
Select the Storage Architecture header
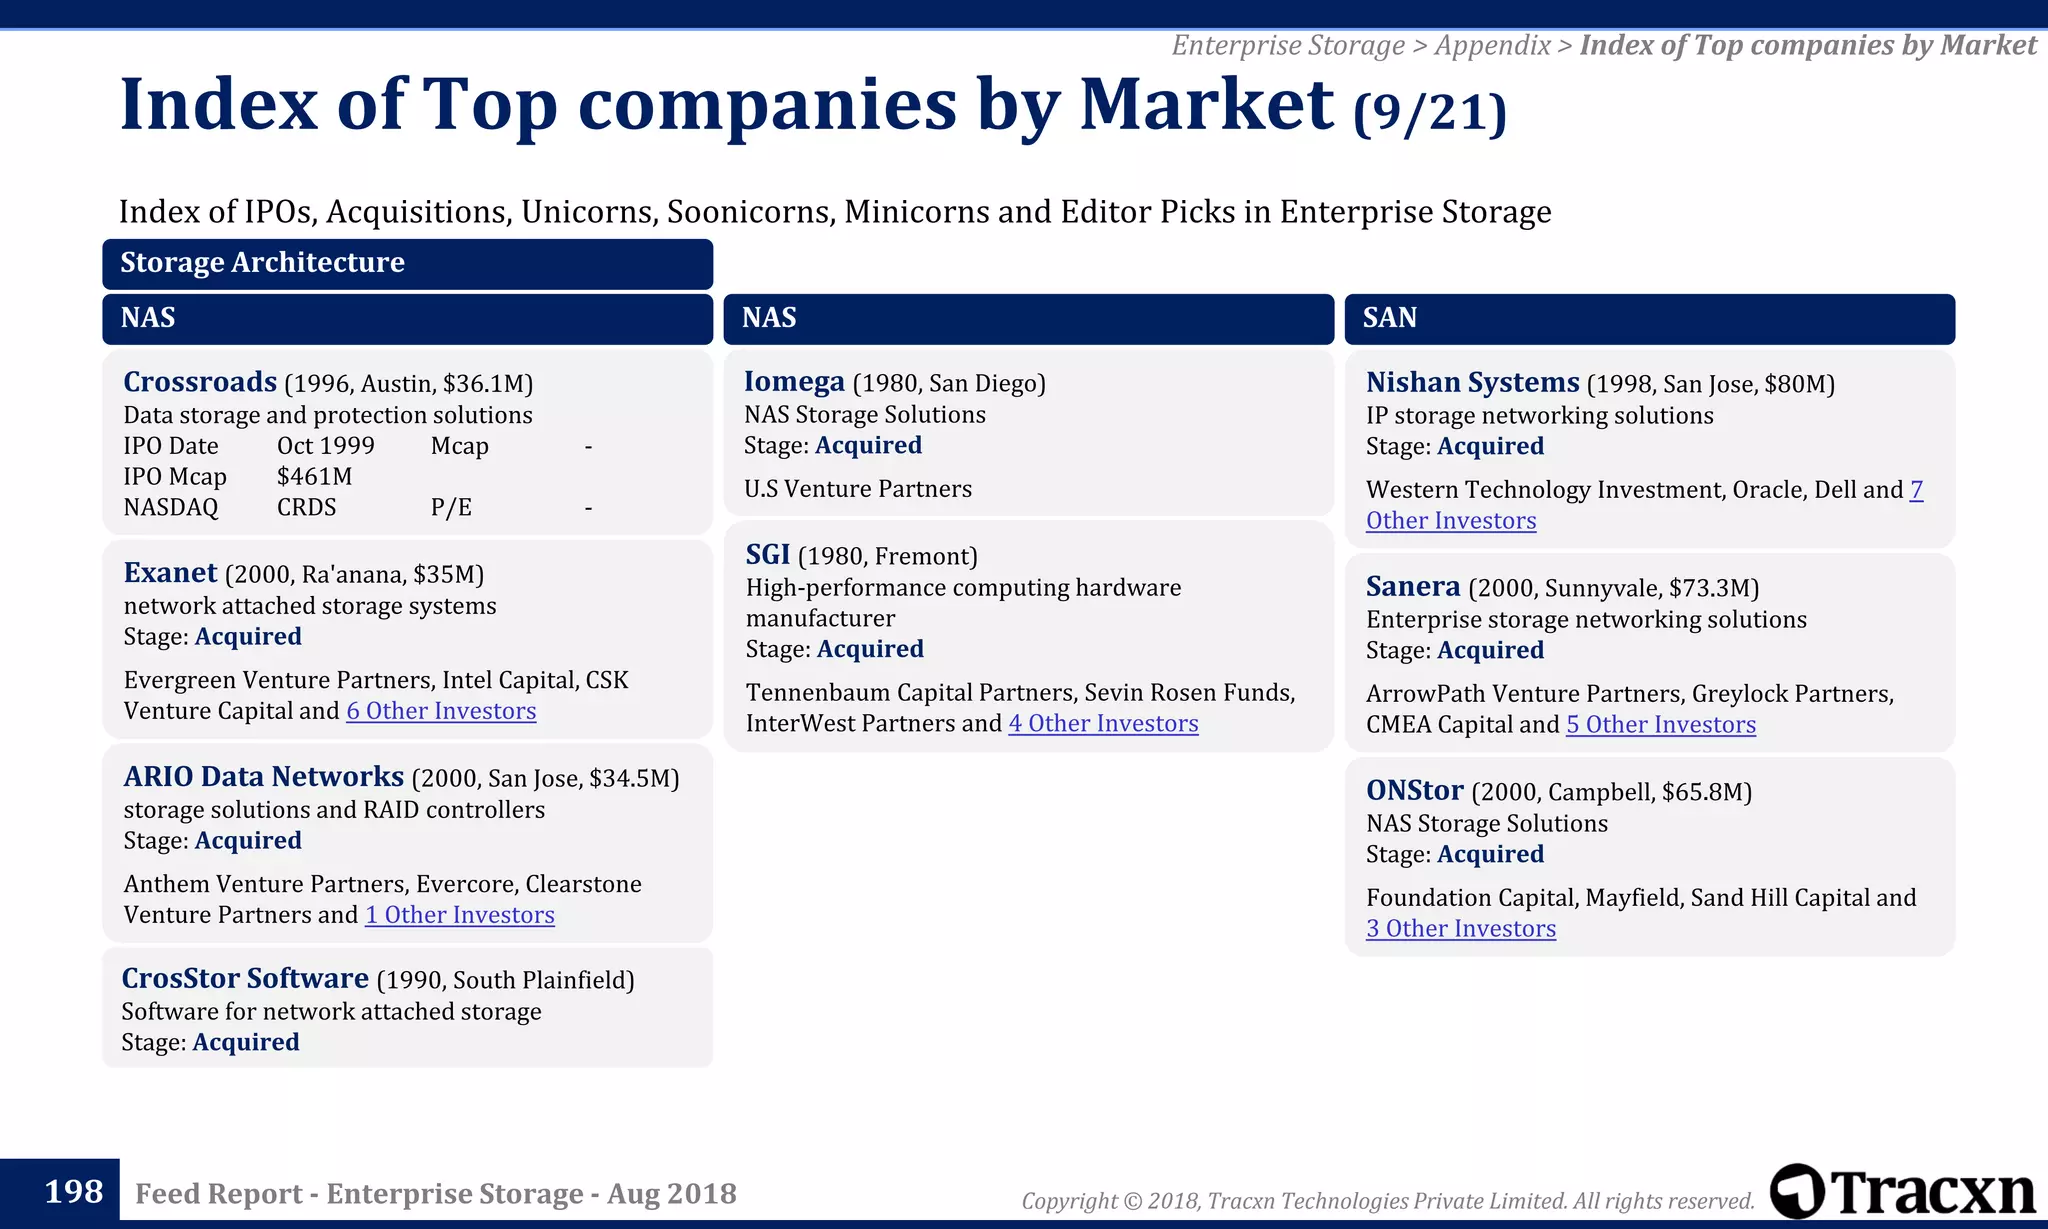tap(408, 263)
